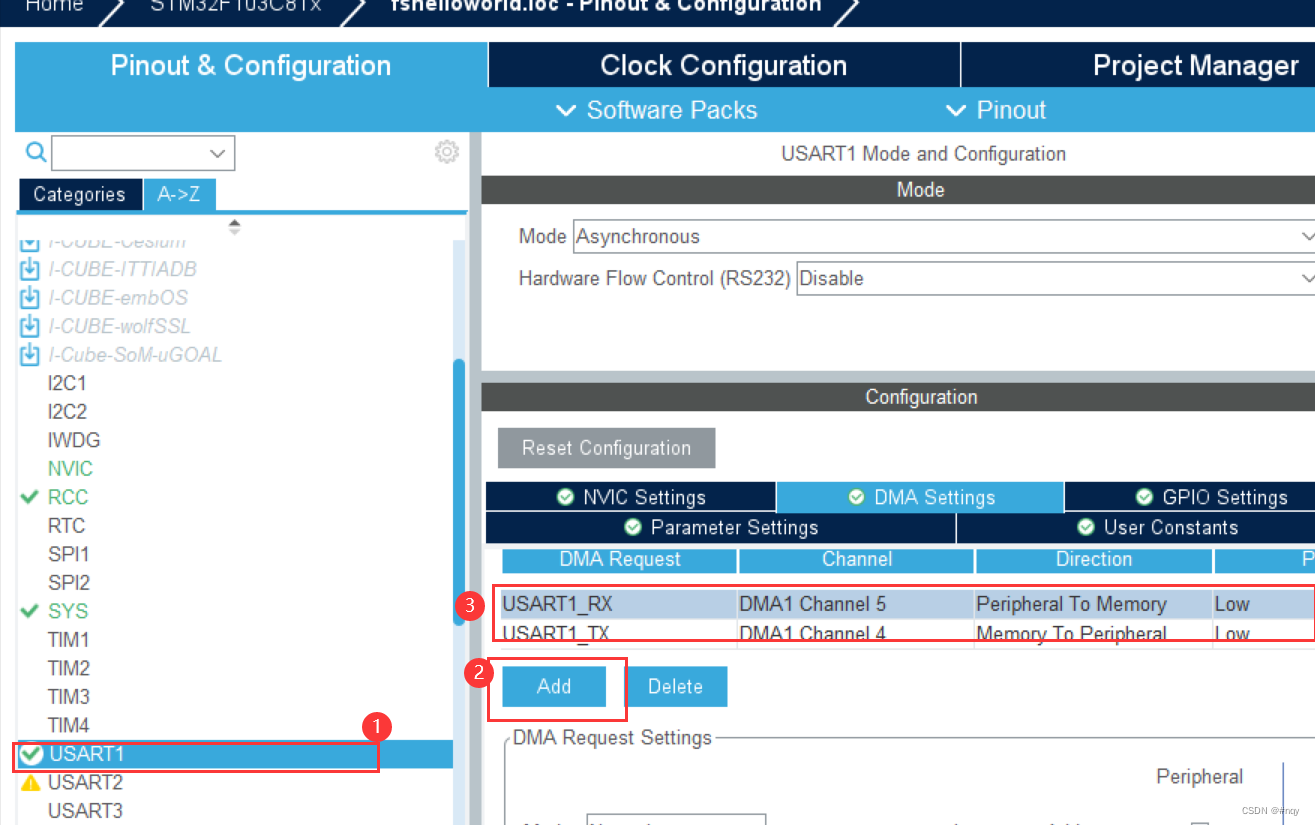Image resolution: width=1315 pixels, height=825 pixels.
Task: Click User Constants tab check icon
Action: [1086, 527]
